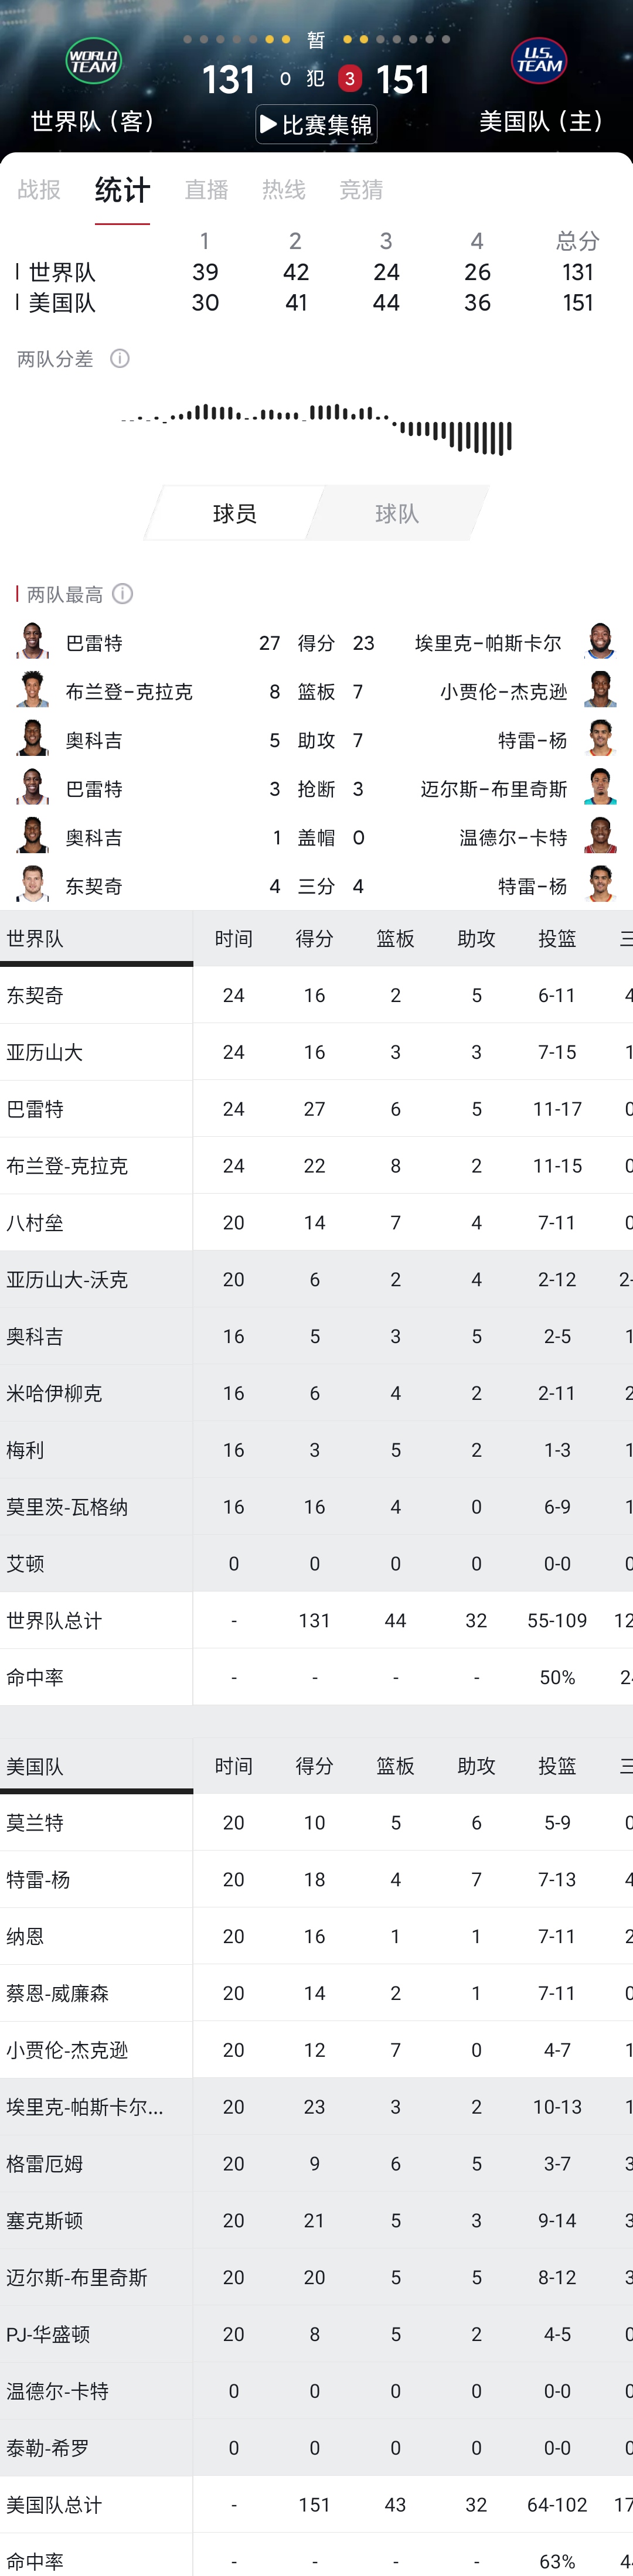
Task: Open 东契奇 row in 世界队 table
Action: tap(316, 995)
